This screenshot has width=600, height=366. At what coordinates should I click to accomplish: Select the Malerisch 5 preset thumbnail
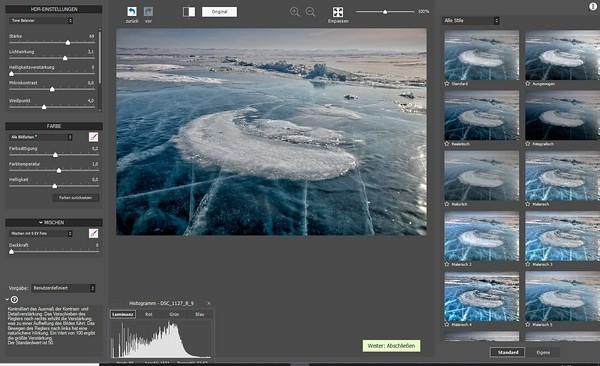(x=562, y=296)
